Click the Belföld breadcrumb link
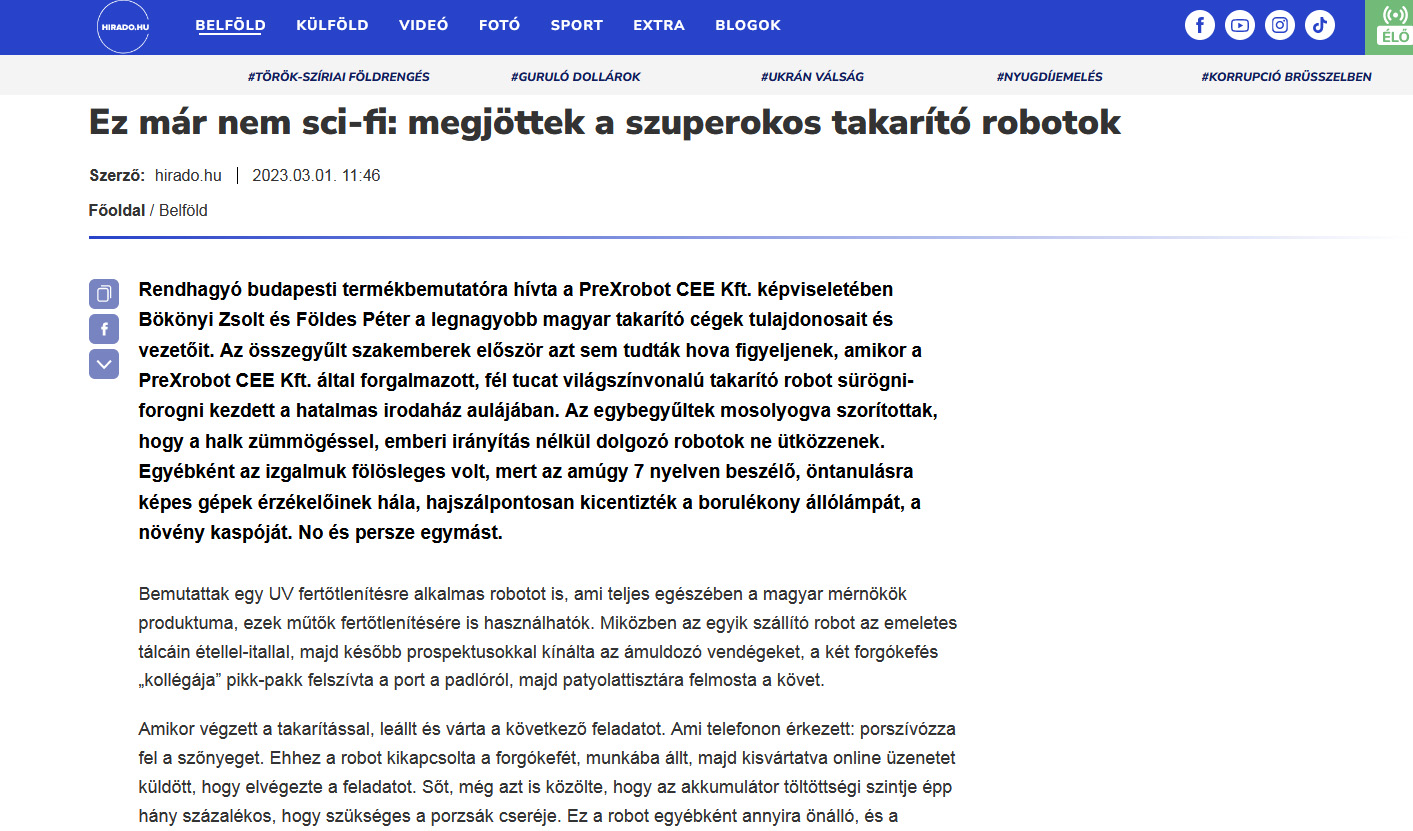Screen dimensions: 1413x831 coord(183,210)
